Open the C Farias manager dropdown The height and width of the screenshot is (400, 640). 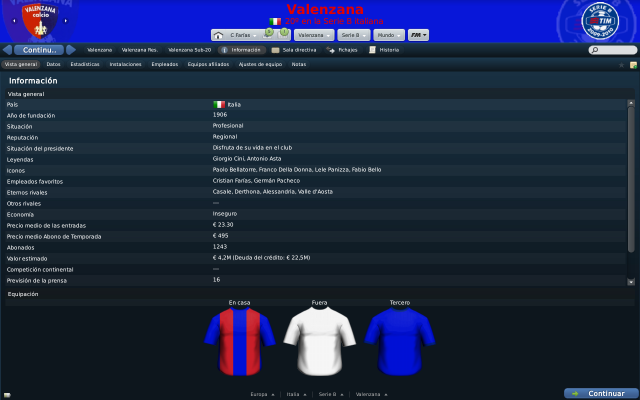(x=244, y=36)
